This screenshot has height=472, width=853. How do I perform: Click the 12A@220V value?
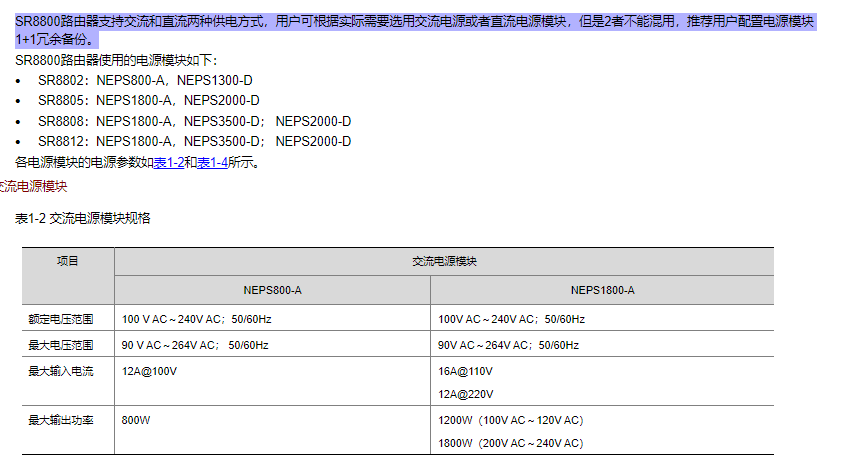coord(466,394)
